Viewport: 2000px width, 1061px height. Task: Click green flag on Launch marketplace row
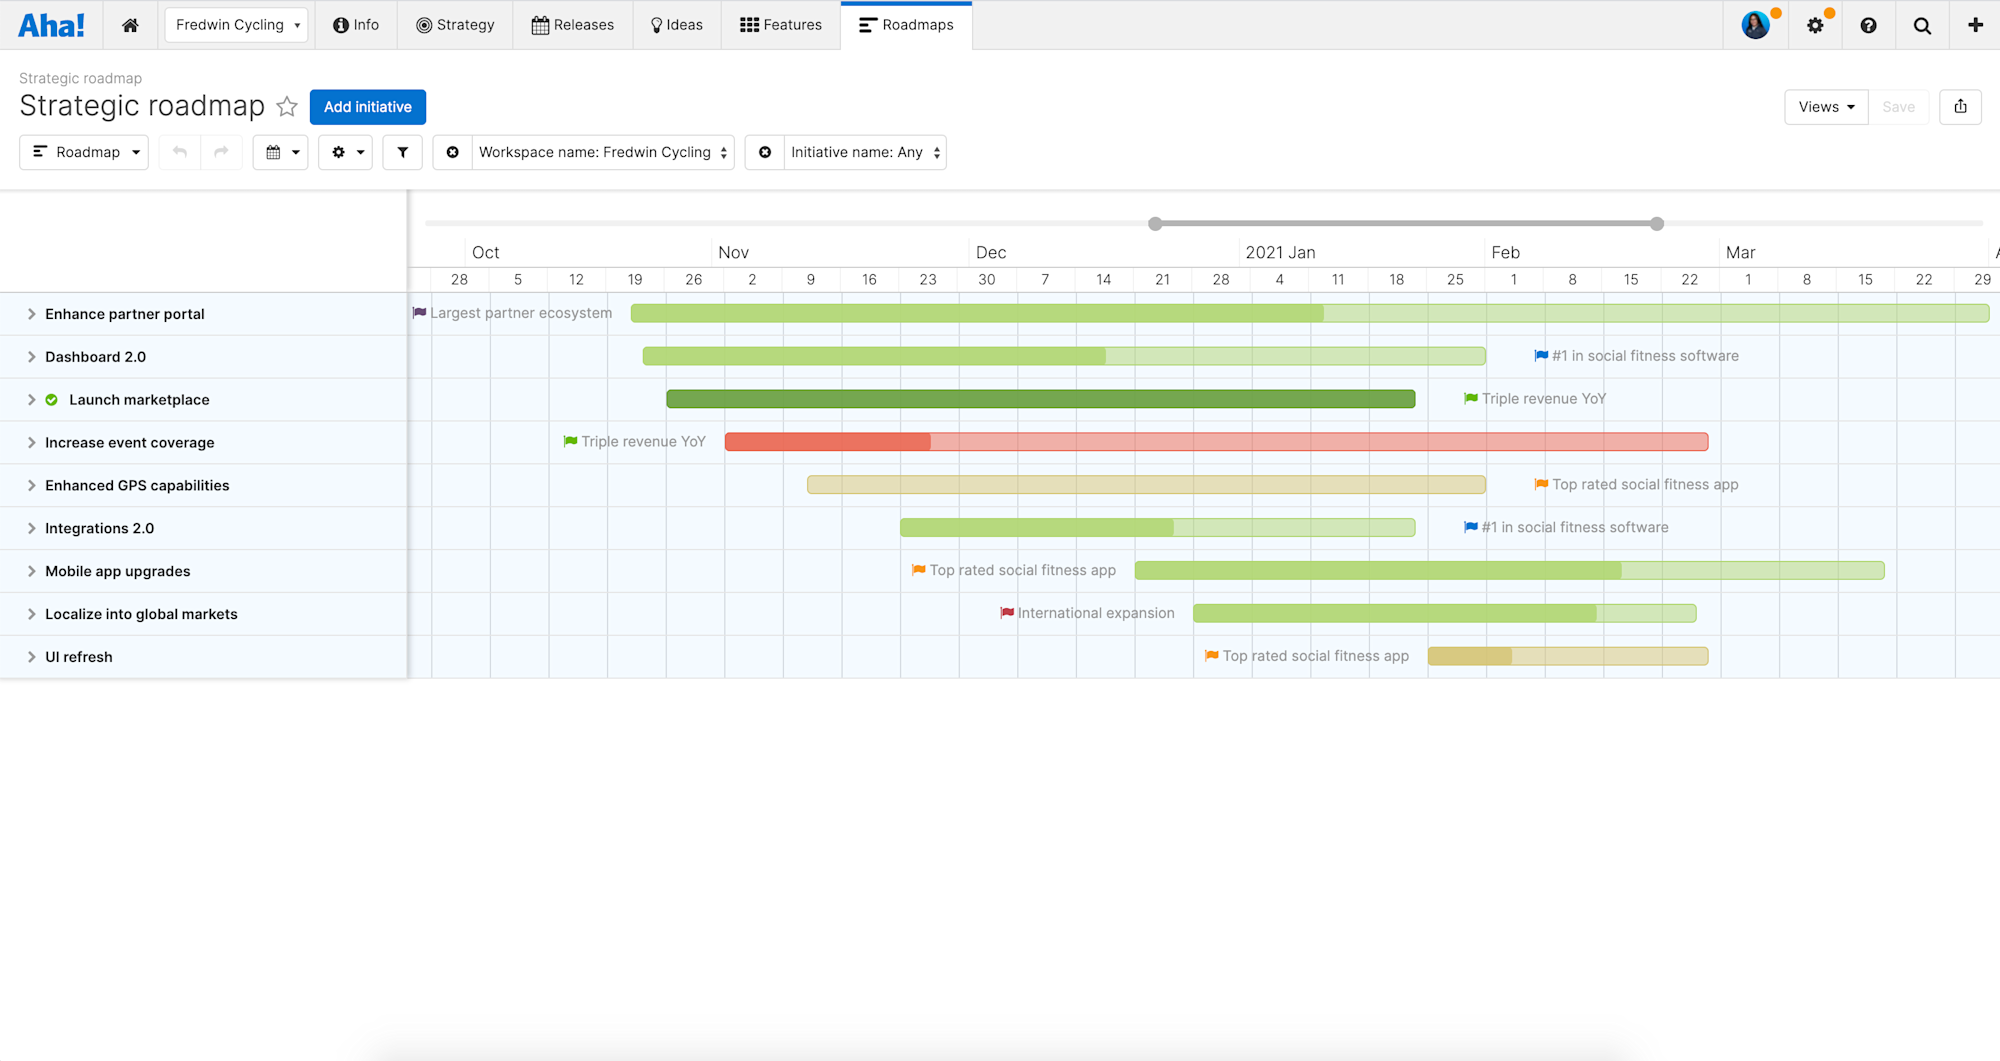pyautogui.click(x=1471, y=399)
